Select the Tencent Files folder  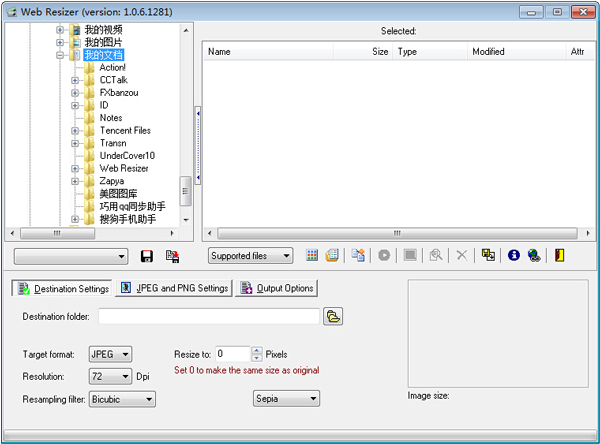pos(125,131)
